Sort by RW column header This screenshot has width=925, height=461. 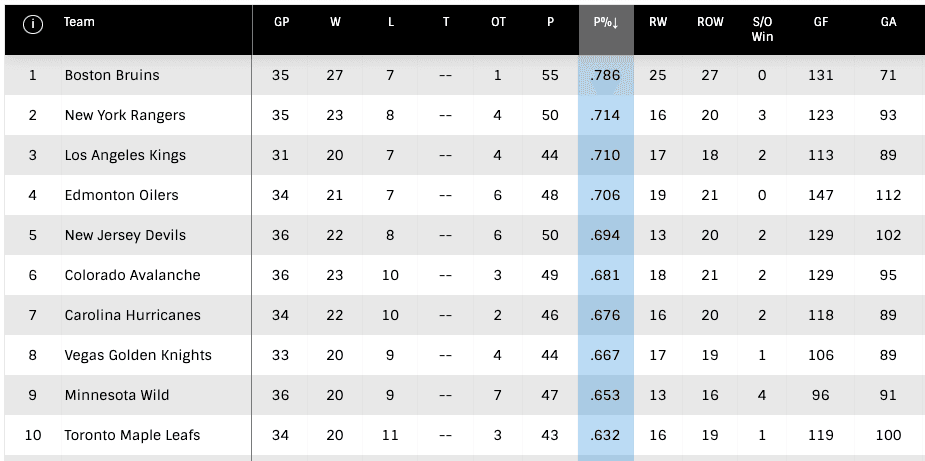[658, 22]
